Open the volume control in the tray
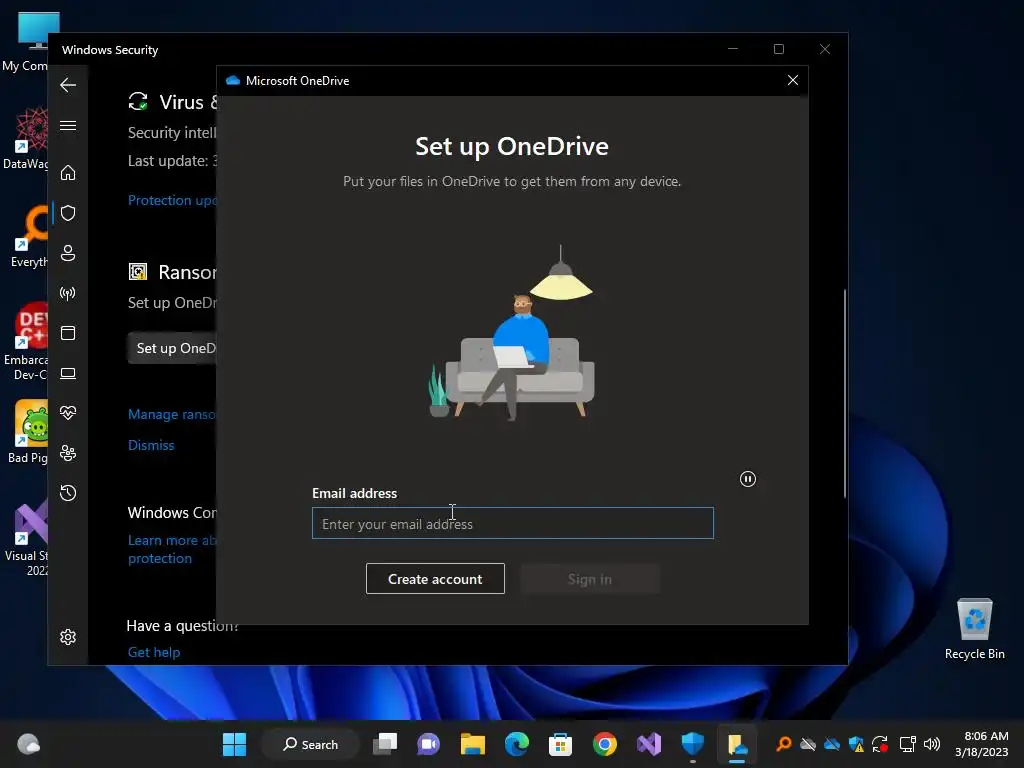The width and height of the screenshot is (1024, 768). click(x=932, y=744)
